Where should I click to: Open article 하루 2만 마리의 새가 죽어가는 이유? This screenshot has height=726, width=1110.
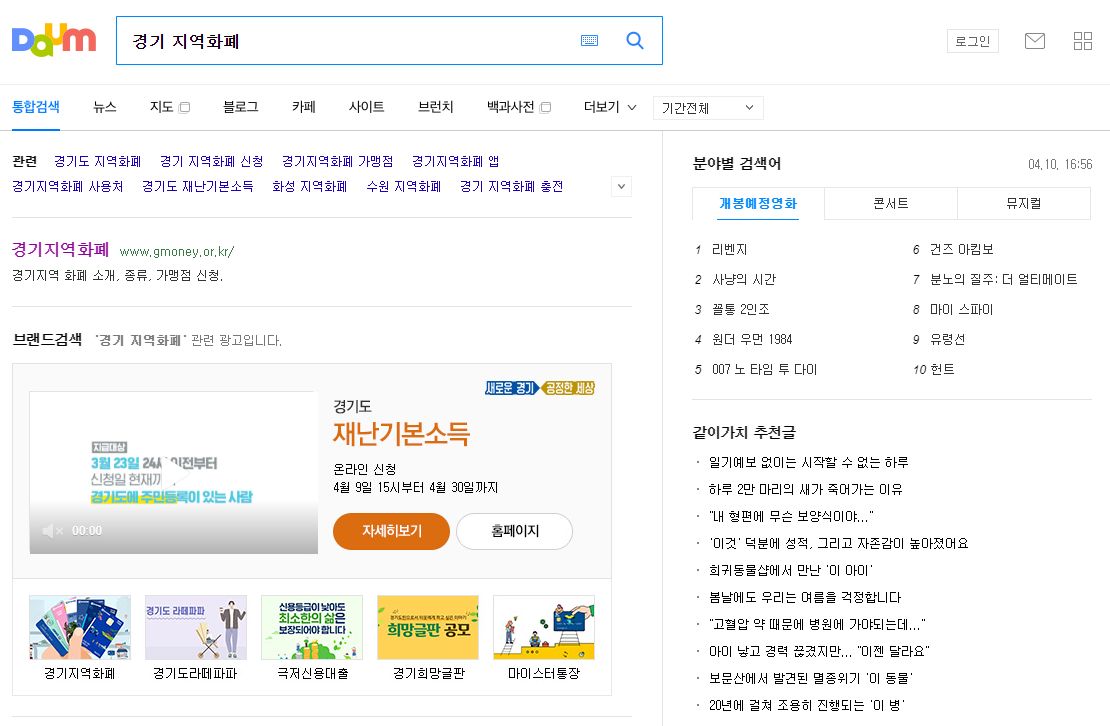806,489
